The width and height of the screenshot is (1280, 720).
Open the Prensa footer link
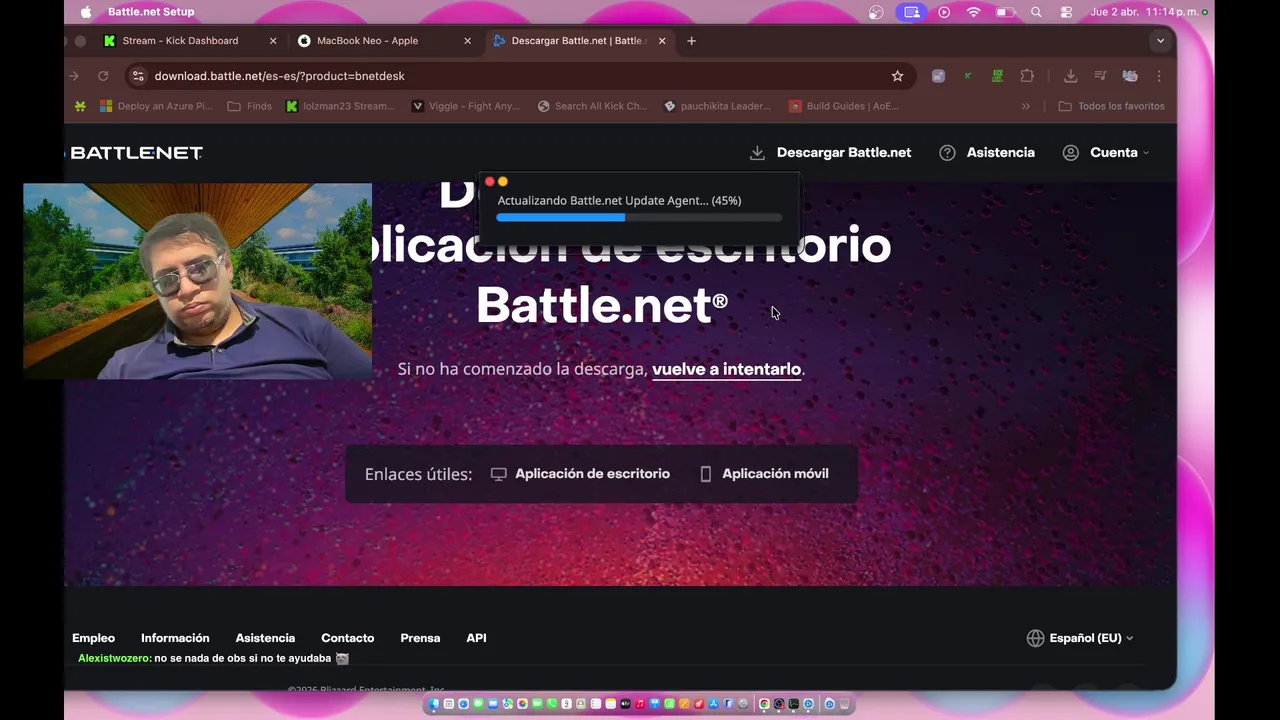tap(420, 638)
